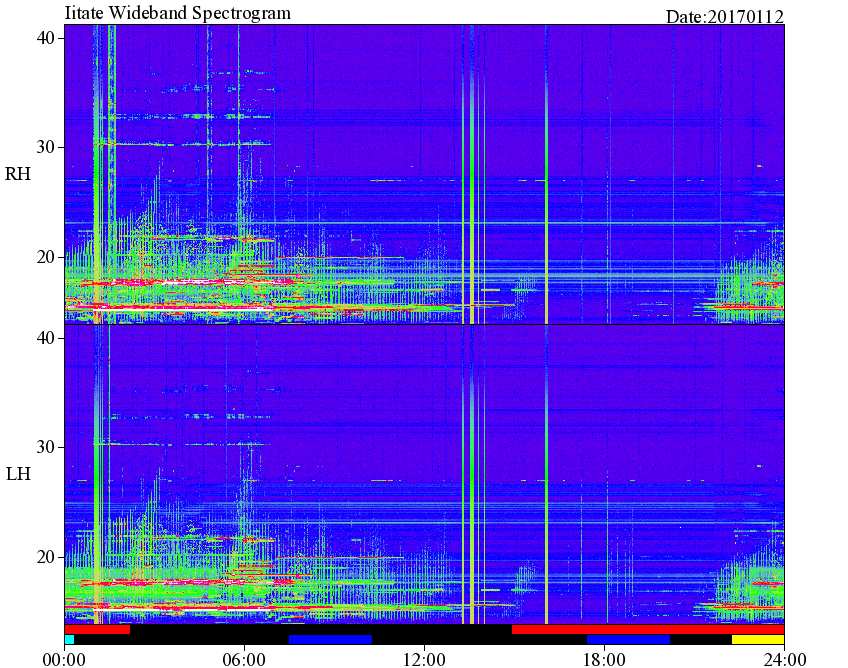Click the Iitate Wideband Spectrogram title
This screenshot has height=668, width=848.
click(x=177, y=12)
